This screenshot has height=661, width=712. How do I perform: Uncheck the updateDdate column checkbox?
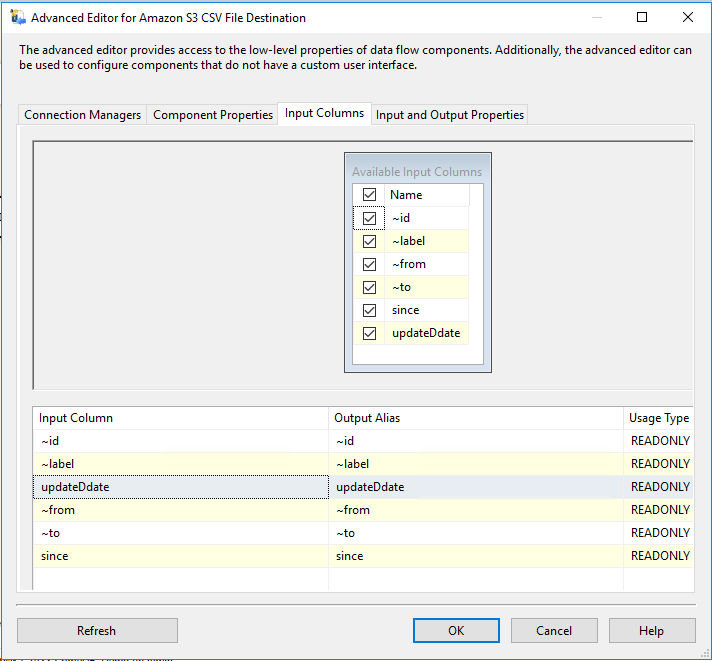(369, 333)
